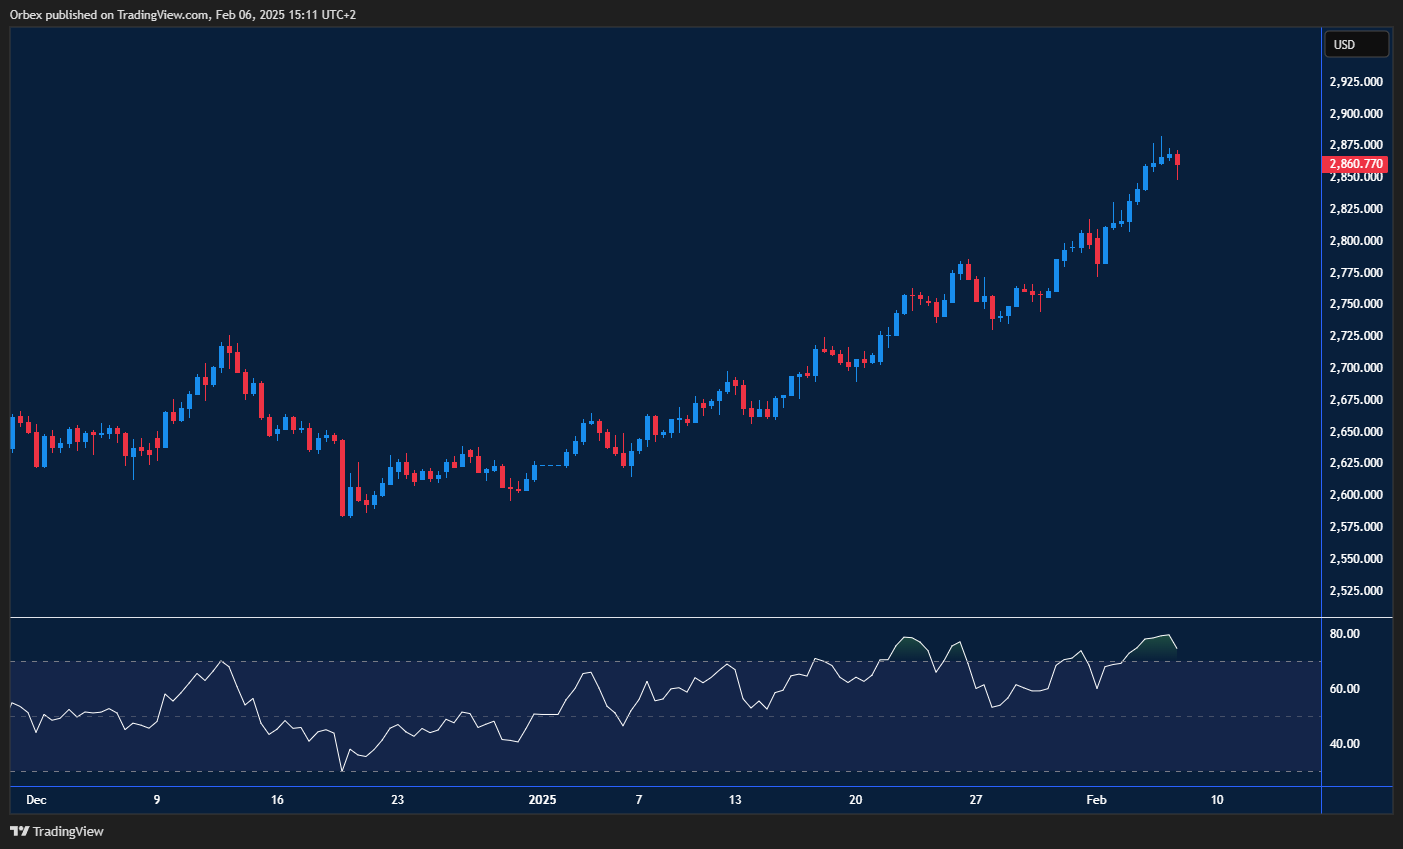Click the 23 date marker on time axis
The width and height of the screenshot is (1403, 849).
[x=397, y=800]
